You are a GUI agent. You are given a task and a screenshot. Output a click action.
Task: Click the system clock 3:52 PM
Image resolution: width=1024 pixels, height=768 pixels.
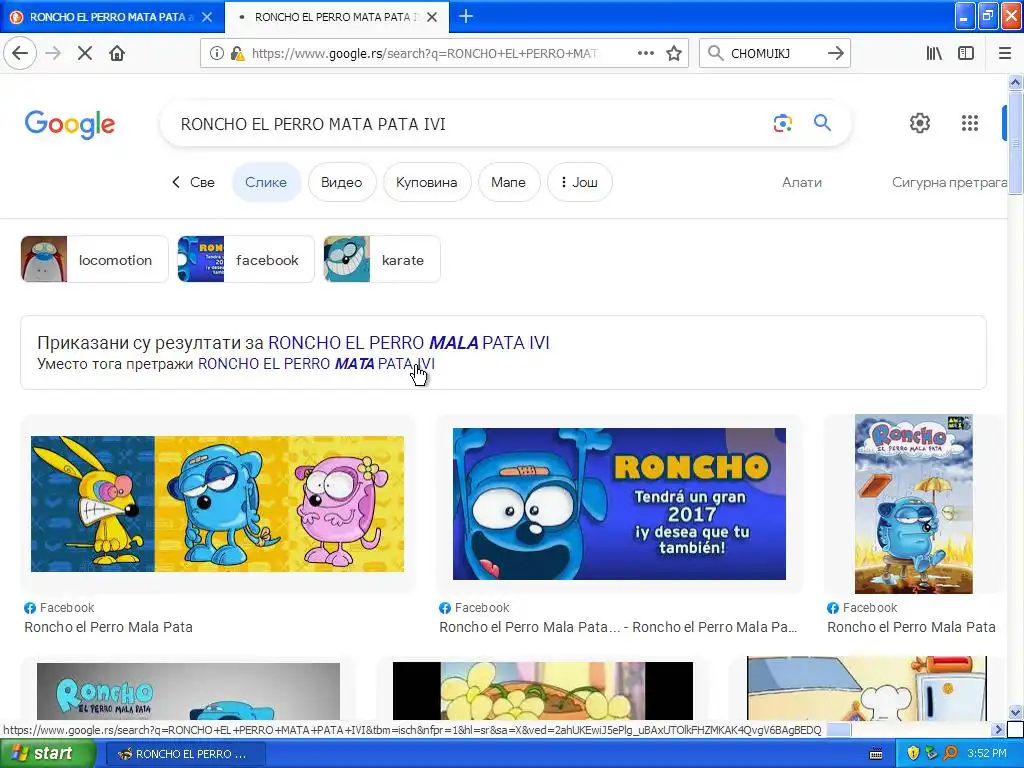click(987, 753)
